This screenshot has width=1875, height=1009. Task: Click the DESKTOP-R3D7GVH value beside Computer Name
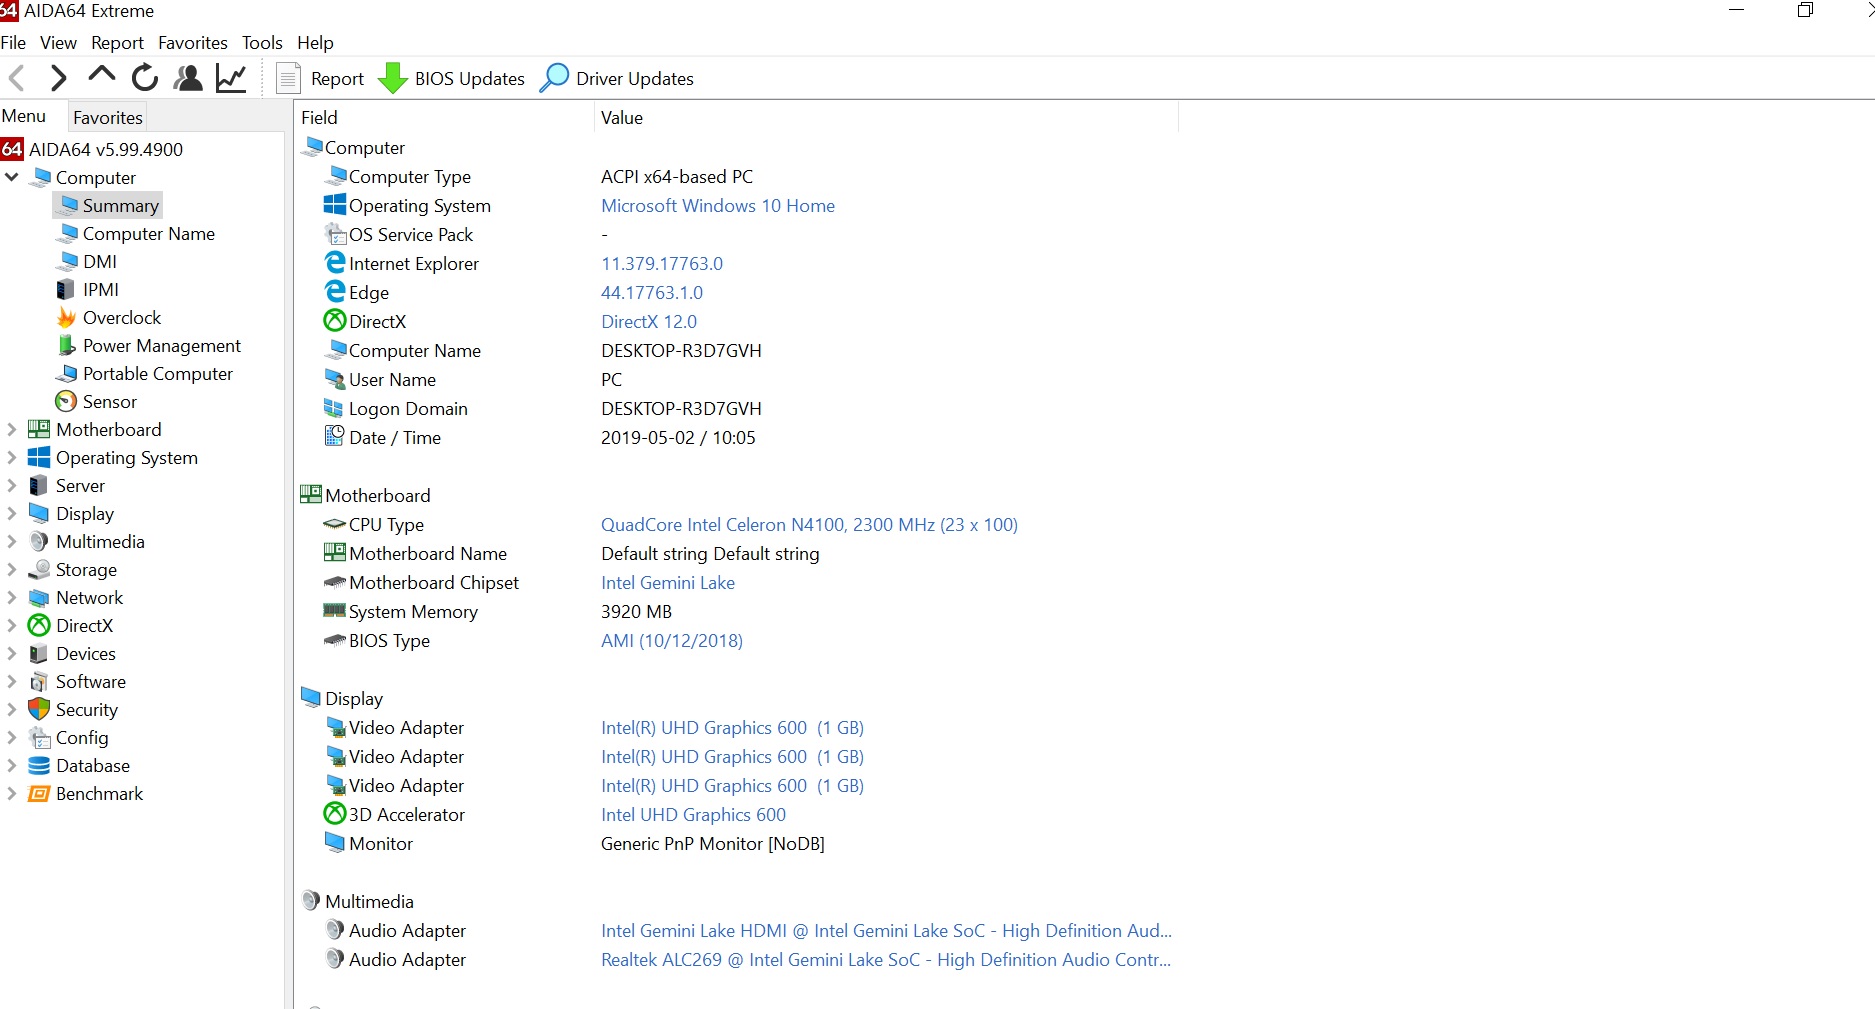tap(681, 350)
